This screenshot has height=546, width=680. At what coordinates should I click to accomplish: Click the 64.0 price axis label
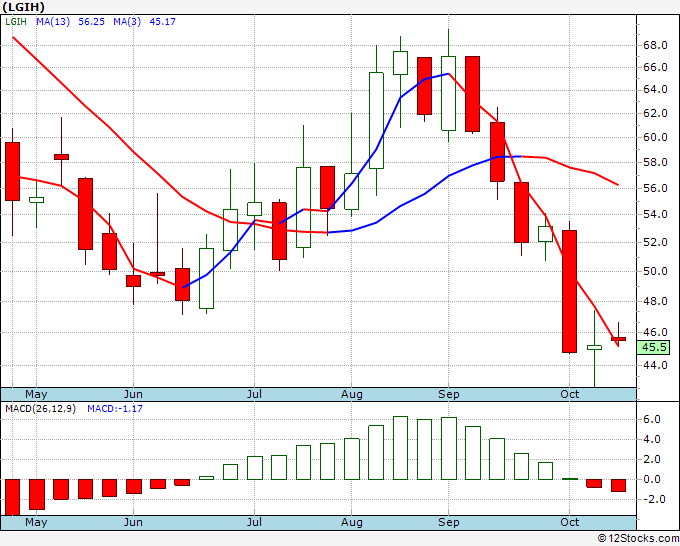(x=655, y=89)
